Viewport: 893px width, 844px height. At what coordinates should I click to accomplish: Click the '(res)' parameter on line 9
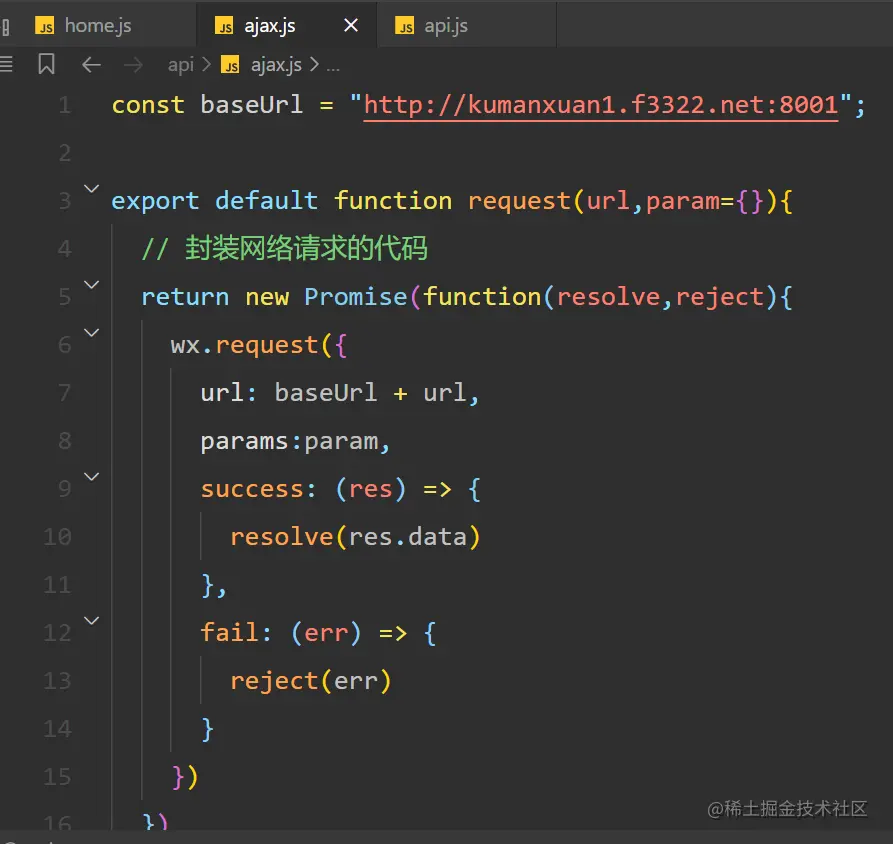pos(371,490)
